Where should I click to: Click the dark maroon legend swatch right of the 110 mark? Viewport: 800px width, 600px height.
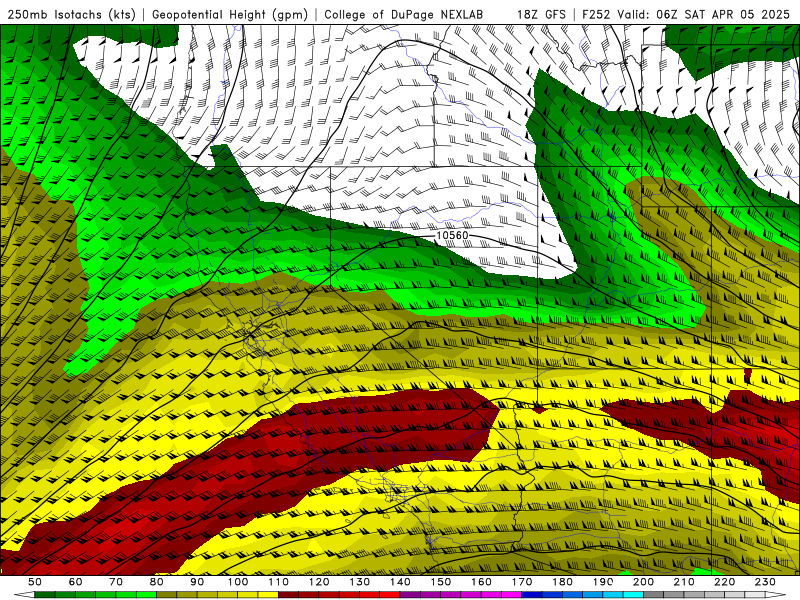click(x=288, y=595)
